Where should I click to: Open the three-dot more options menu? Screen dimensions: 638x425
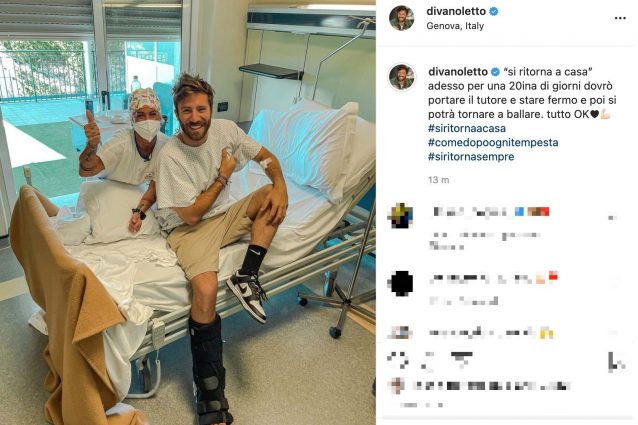[620, 18]
